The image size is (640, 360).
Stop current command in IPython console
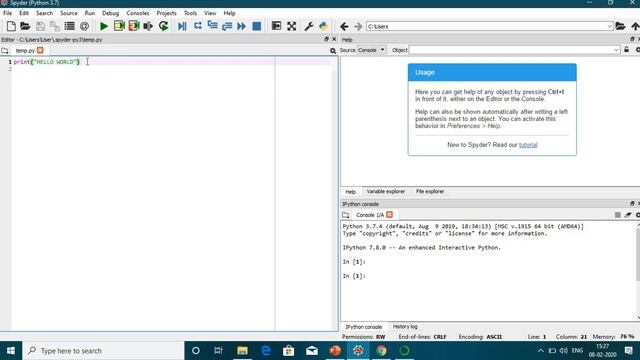[618, 215]
